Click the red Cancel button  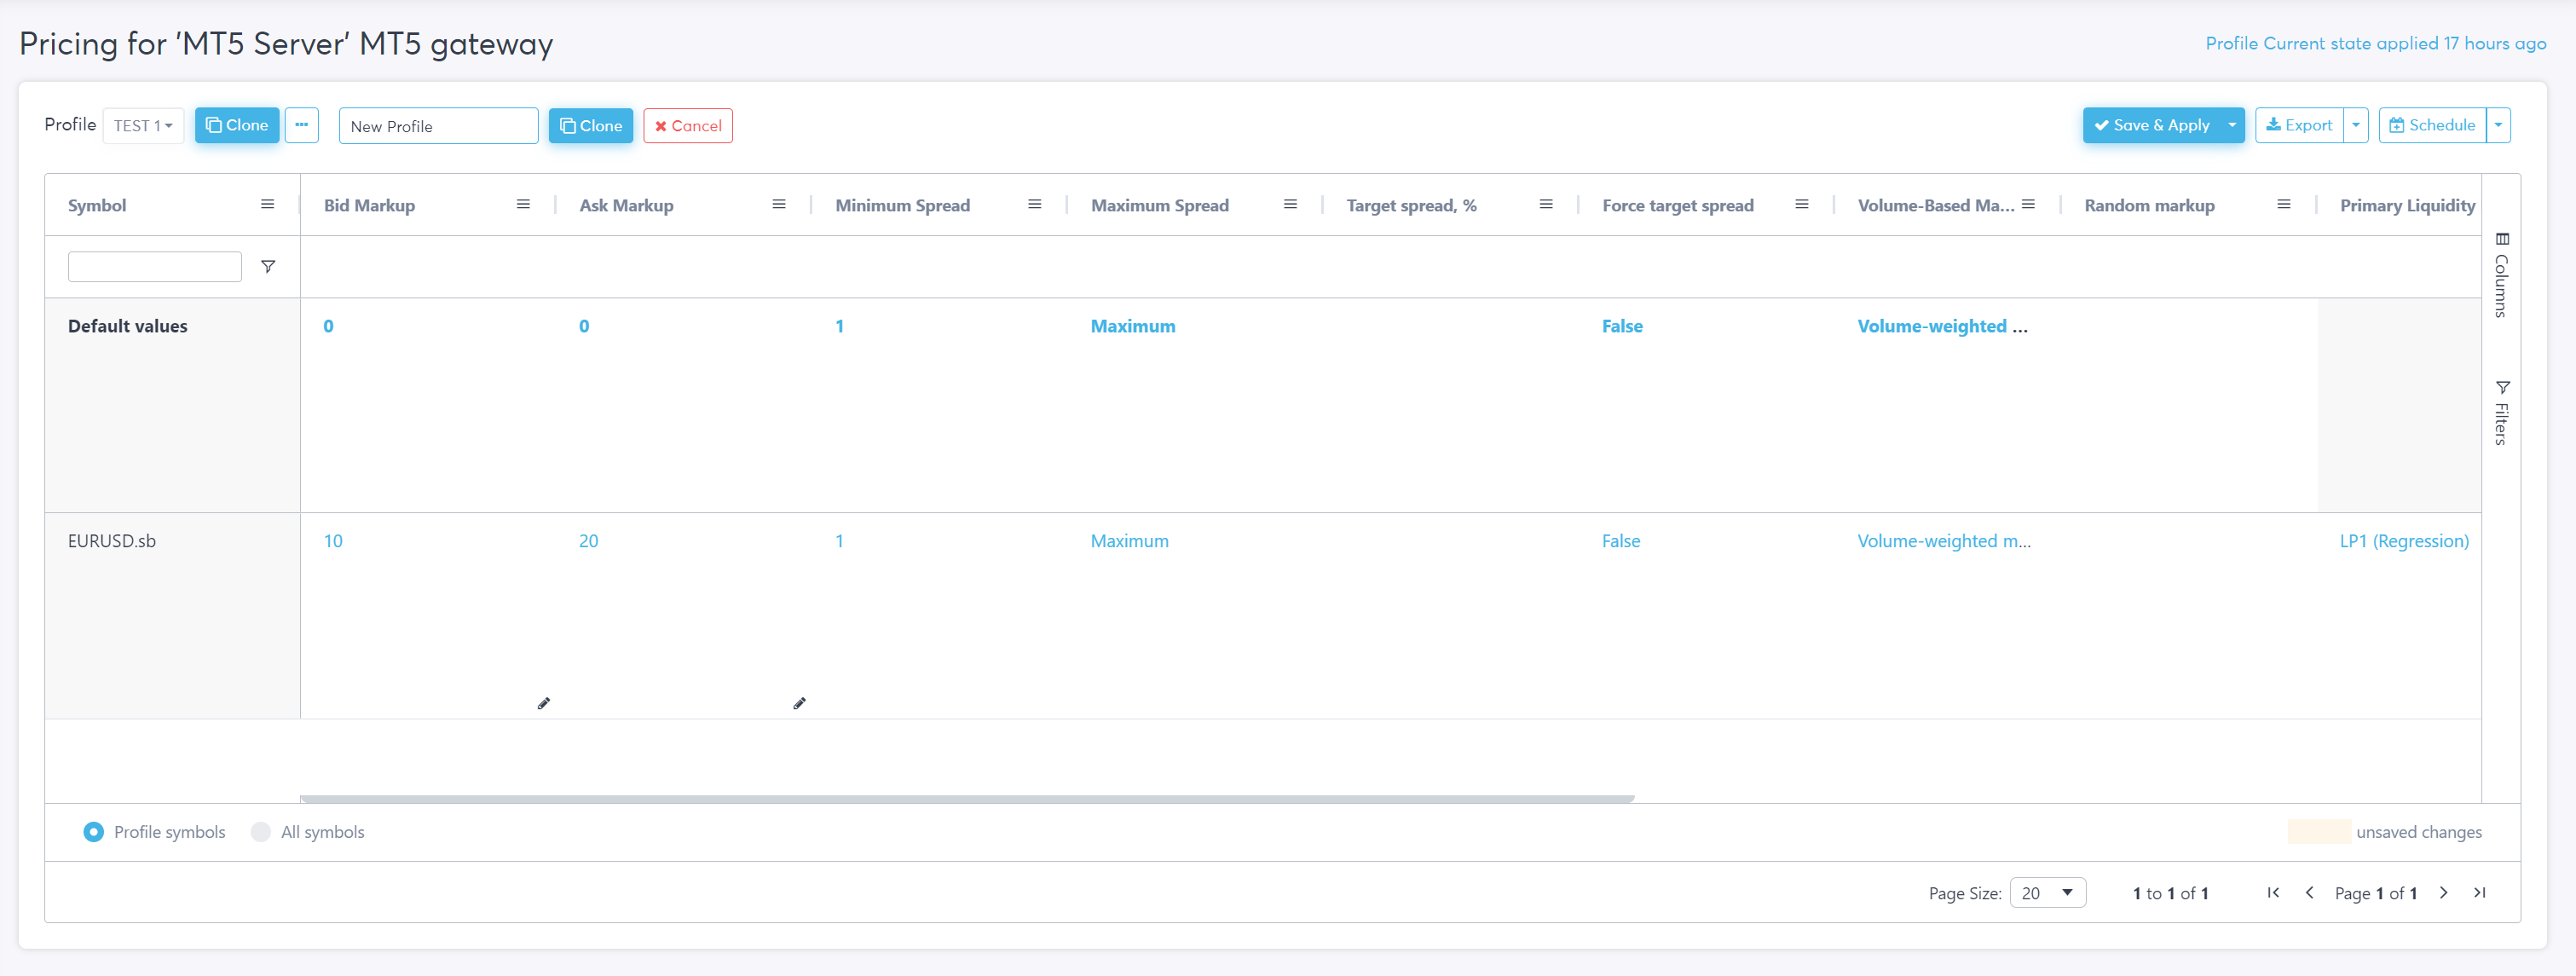[x=688, y=126]
